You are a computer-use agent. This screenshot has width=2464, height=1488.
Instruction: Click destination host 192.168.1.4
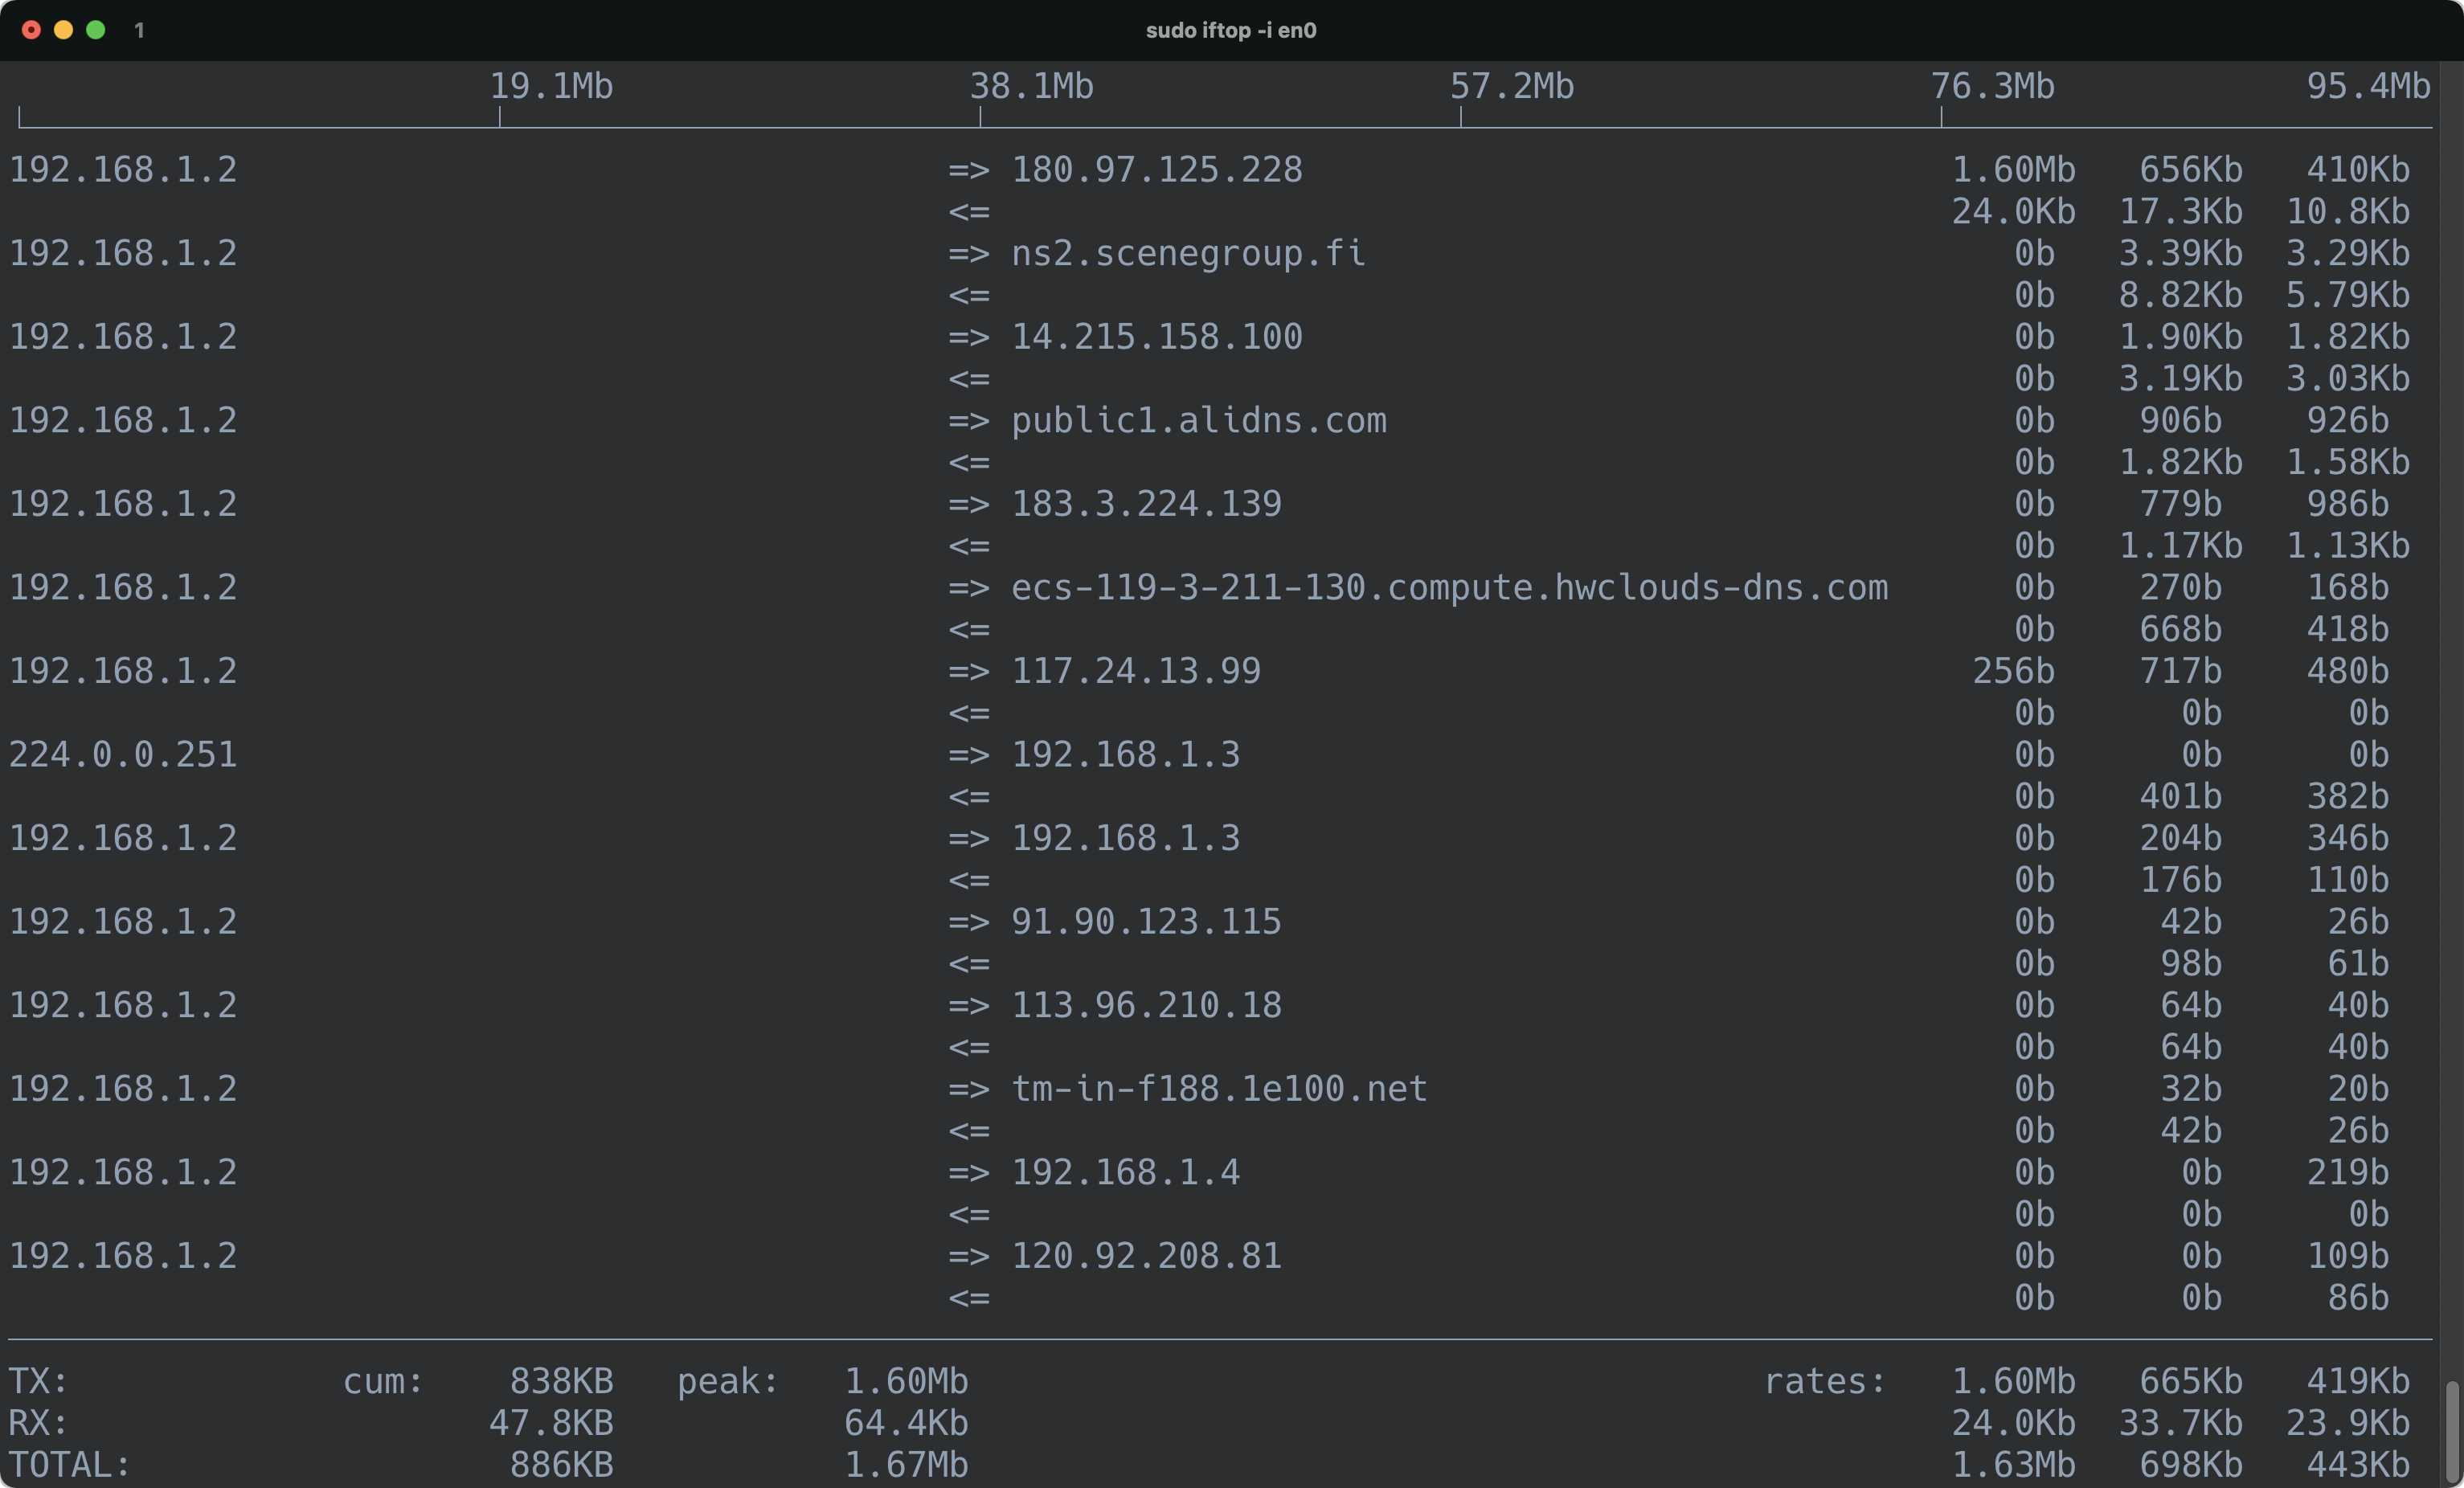(1126, 1172)
